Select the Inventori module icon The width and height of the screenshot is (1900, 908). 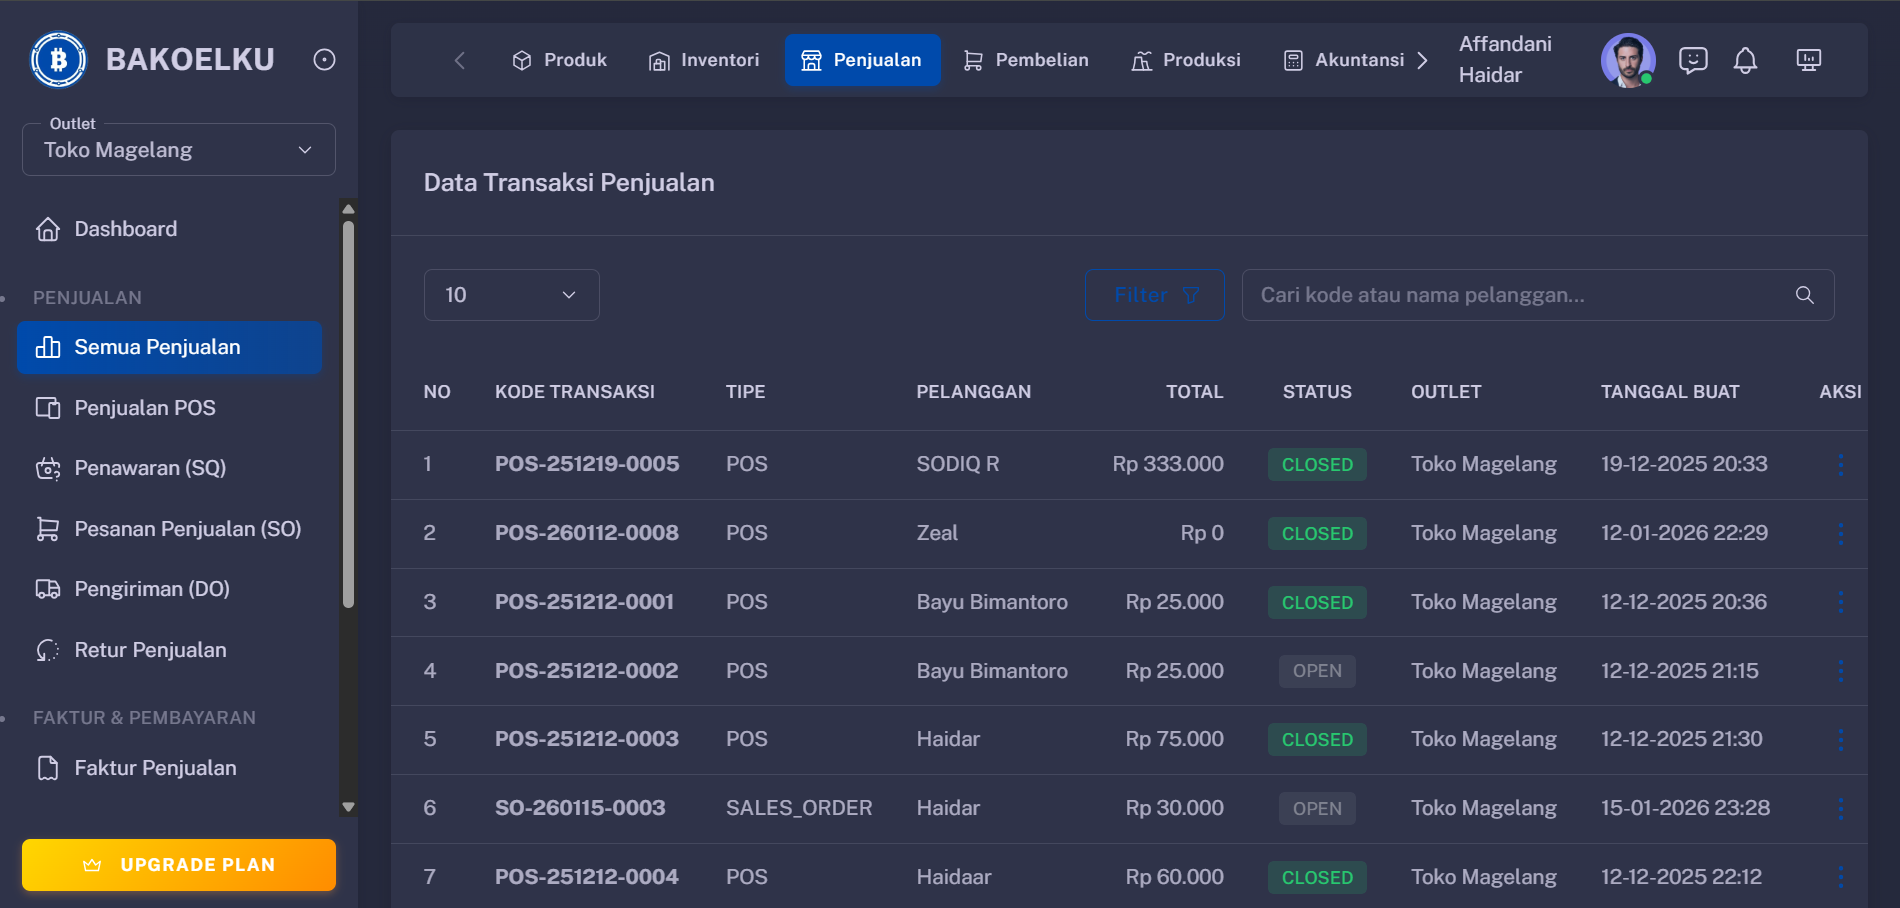pos(659,60)
